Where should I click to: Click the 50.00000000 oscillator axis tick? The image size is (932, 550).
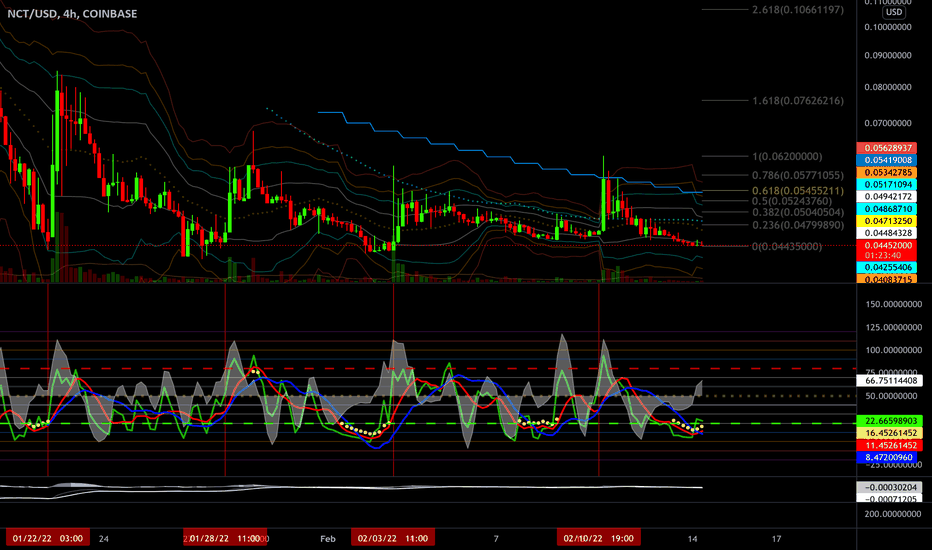click(894, 396)
